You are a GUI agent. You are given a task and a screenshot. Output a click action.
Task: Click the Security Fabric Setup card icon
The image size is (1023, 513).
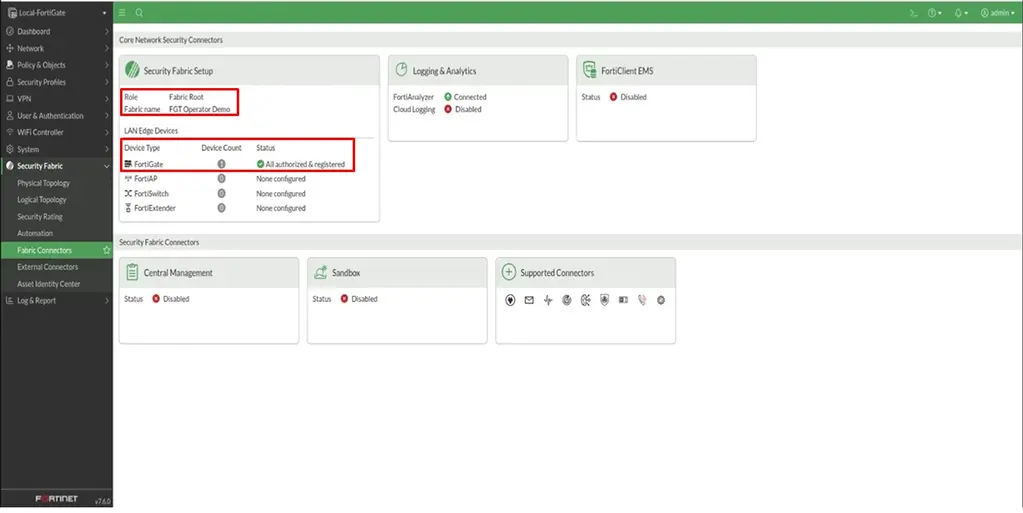[x=132, y=70]
